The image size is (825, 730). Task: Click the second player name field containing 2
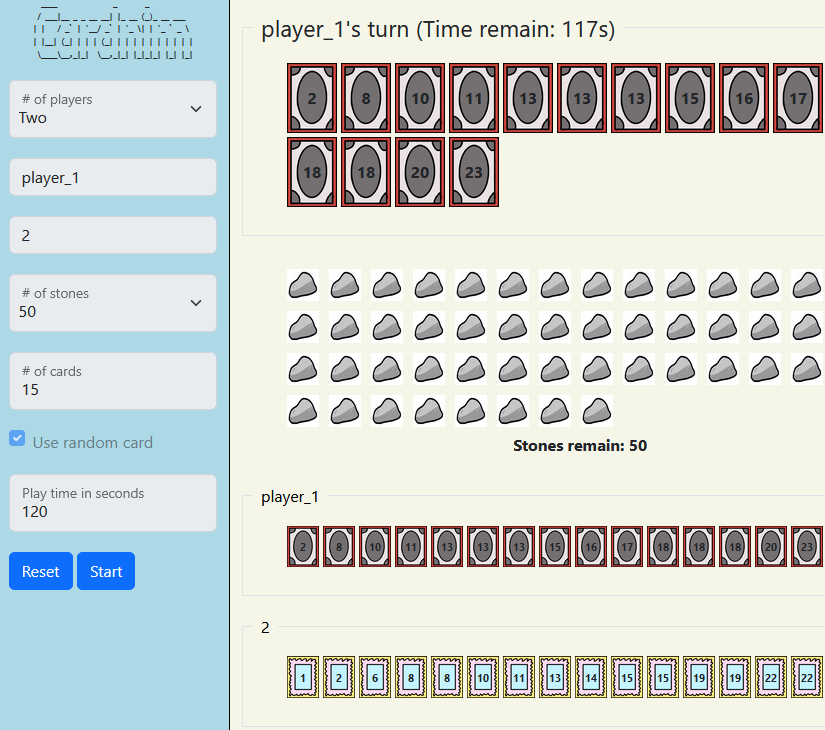[x=113, y=235]
